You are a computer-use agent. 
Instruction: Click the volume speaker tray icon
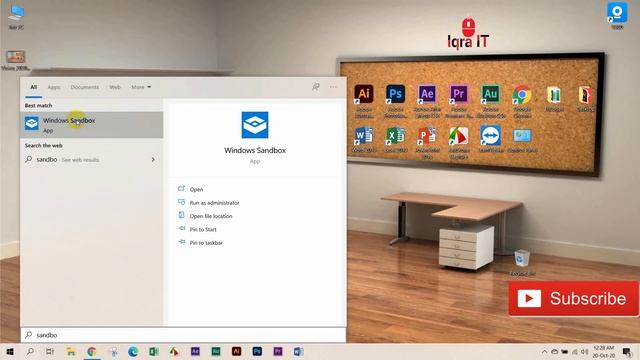584,351
